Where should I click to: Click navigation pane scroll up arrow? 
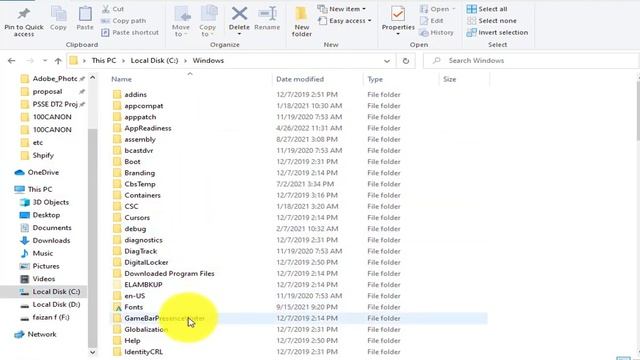pos(92,78)
